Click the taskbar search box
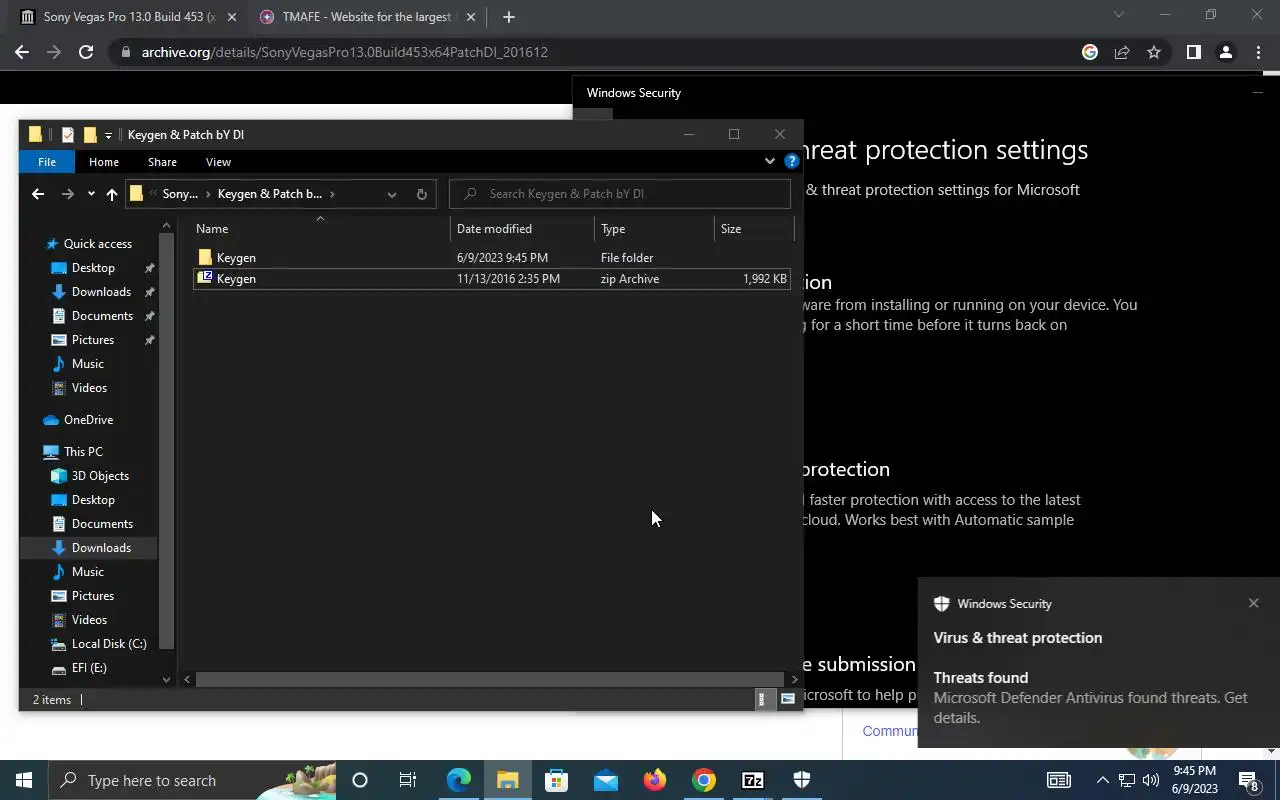 pos(192,780)
